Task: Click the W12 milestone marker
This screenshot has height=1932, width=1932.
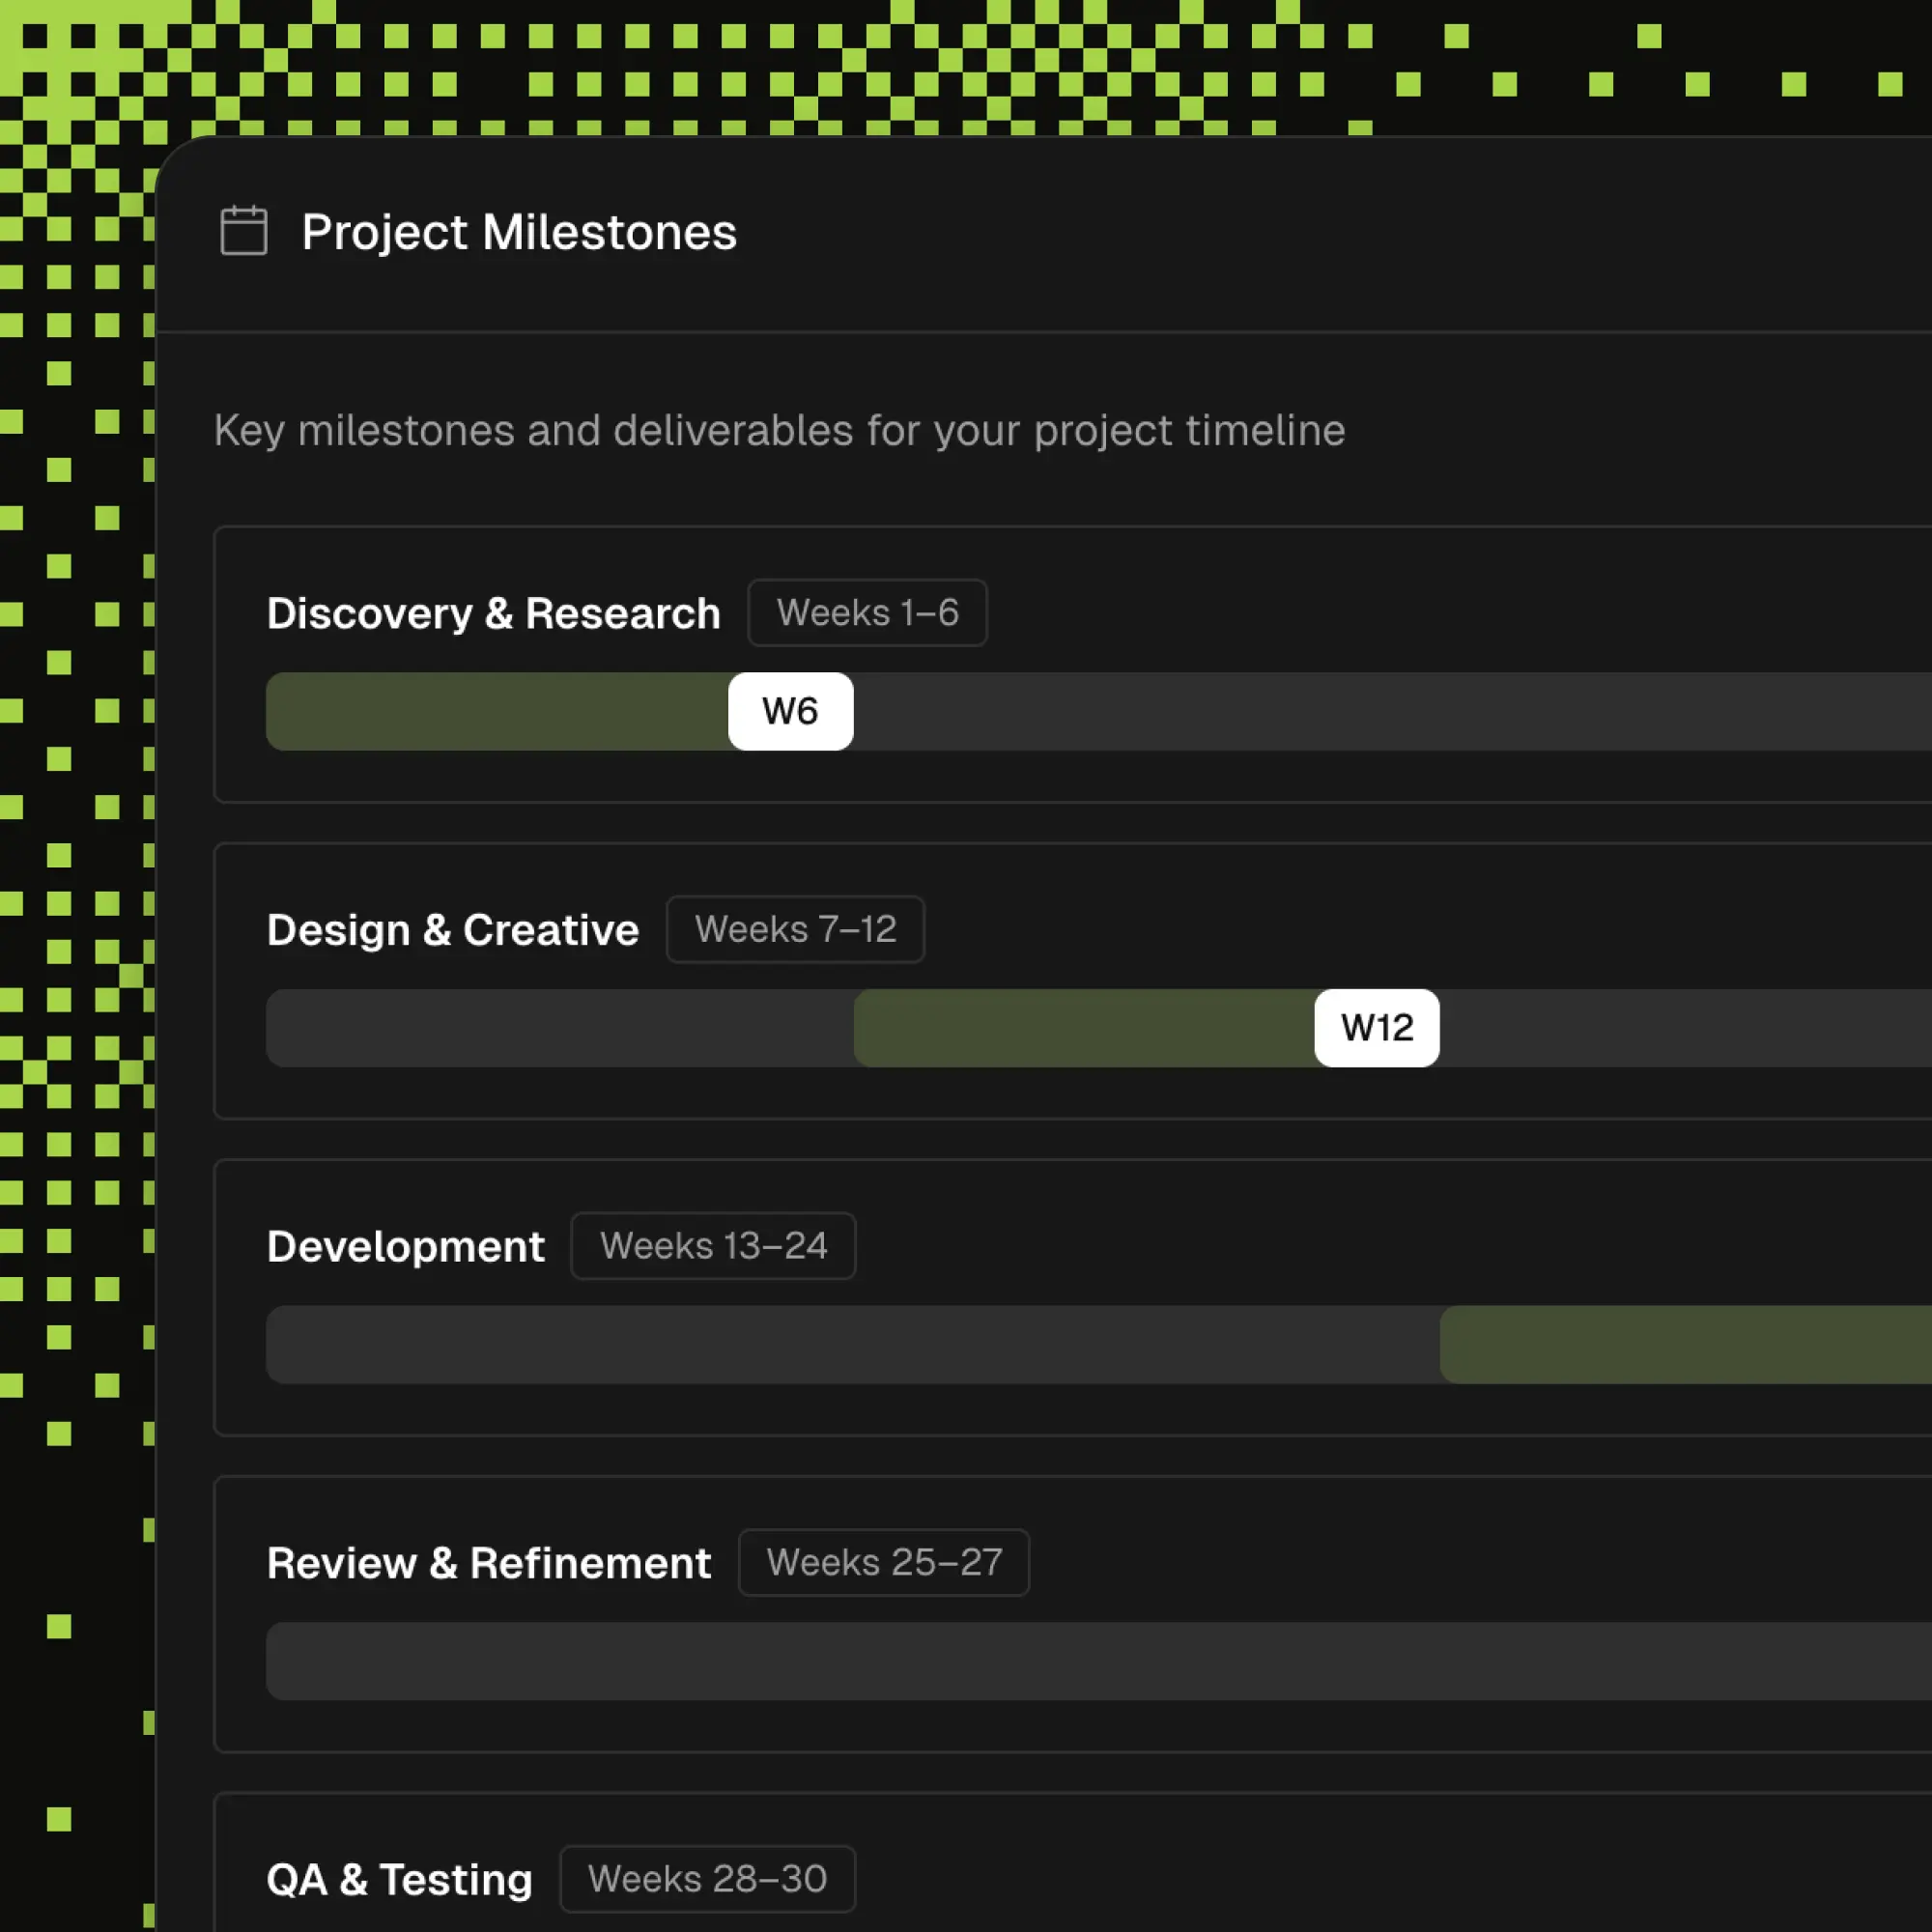Action: [1376, 1028]
